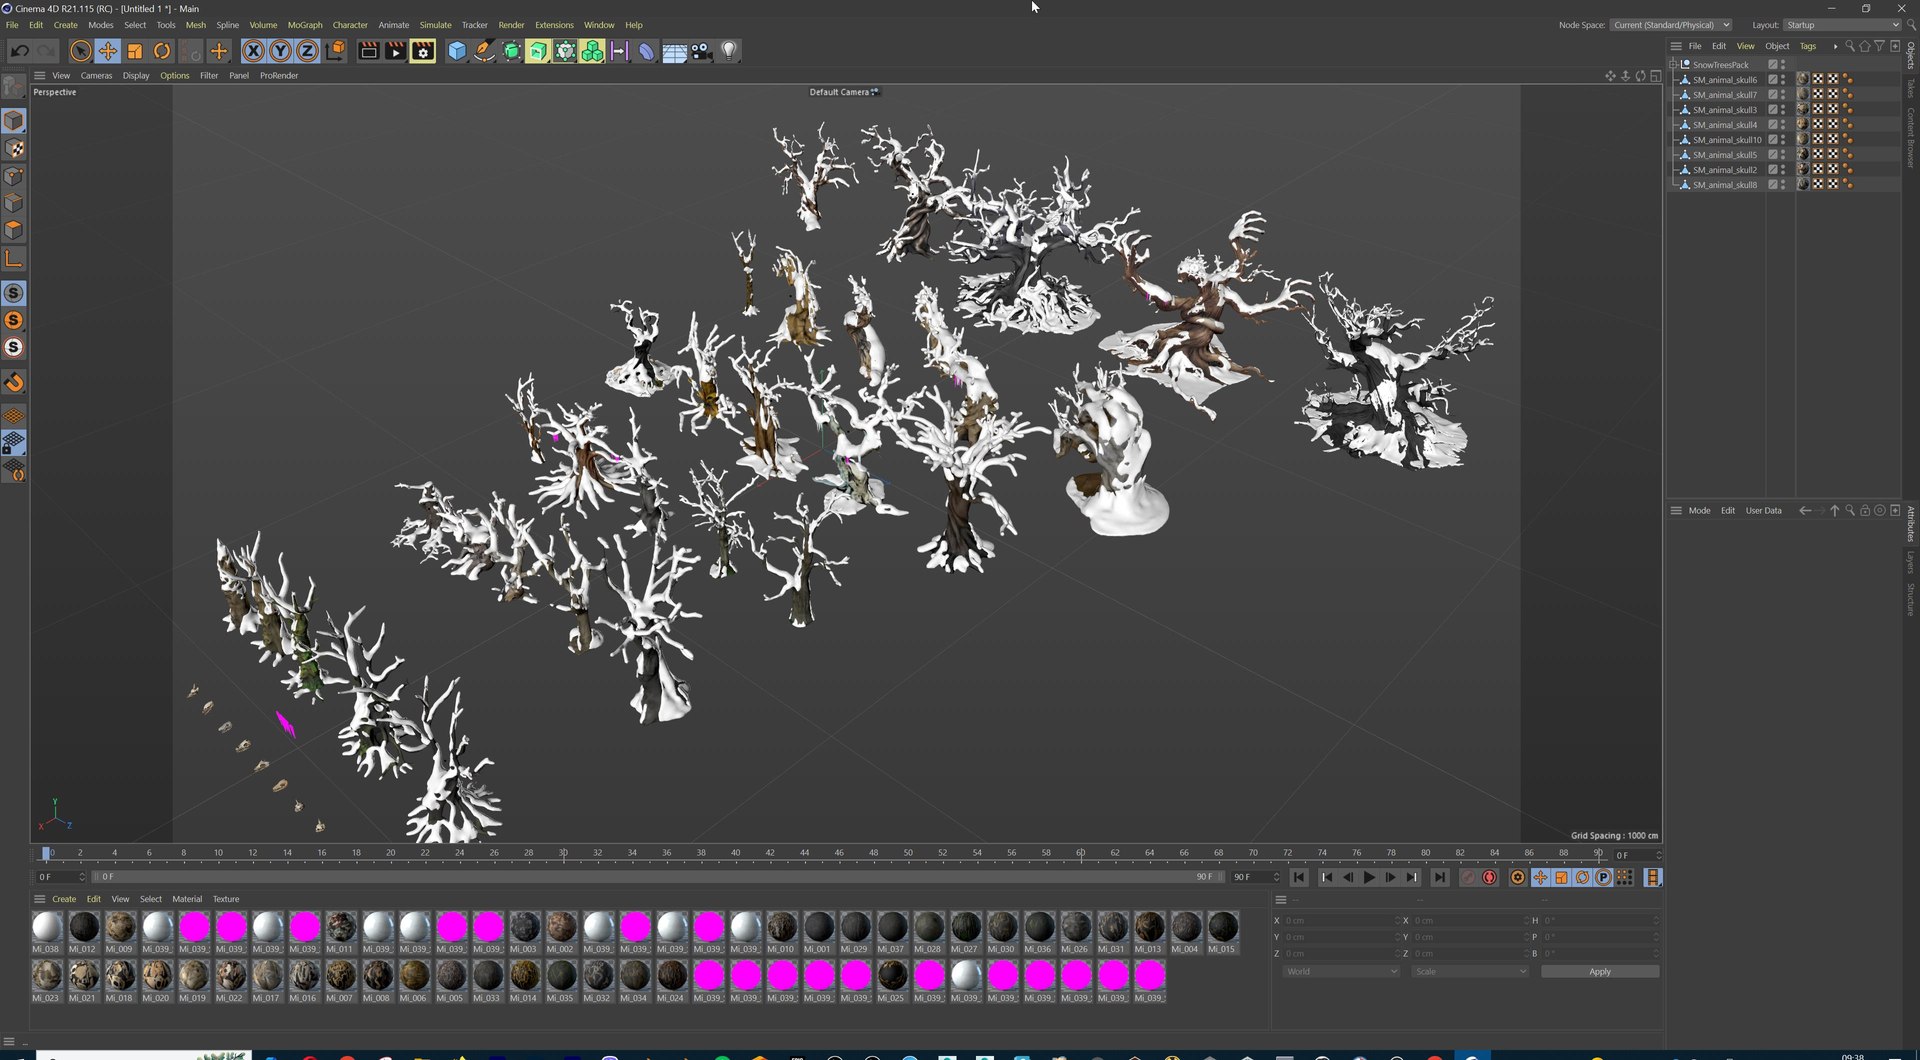The height and width of the screenshot is (1060, 1920).
Task: Activate the Move tool in top toolbar
Action: (108, 51)
